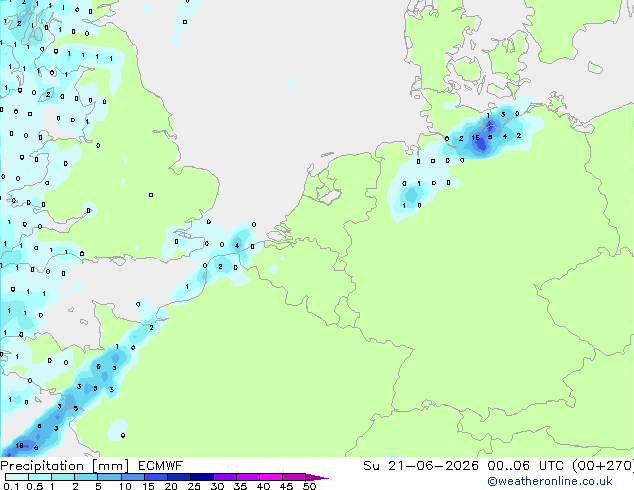Image resolution: width=634 pixels, height=490 pixels.
Task: Click the '(00+270)' forecast offset text
Action: (603, 466)
